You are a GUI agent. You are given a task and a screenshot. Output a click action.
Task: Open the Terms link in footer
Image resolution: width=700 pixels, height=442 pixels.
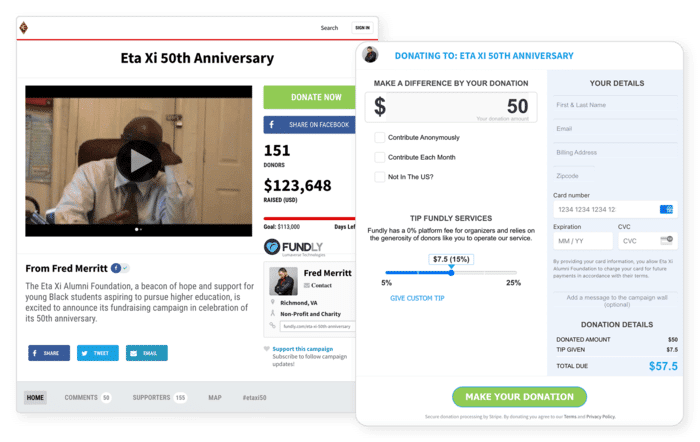point(570,417)
